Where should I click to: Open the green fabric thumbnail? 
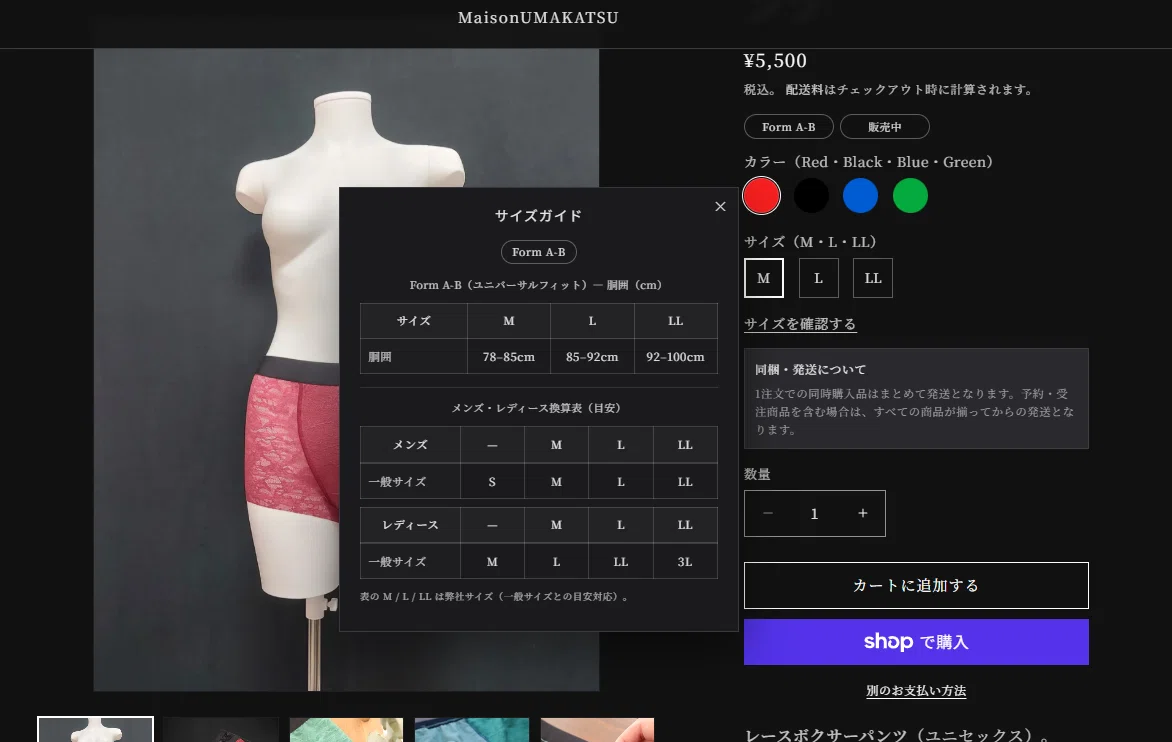click(346, 730)
